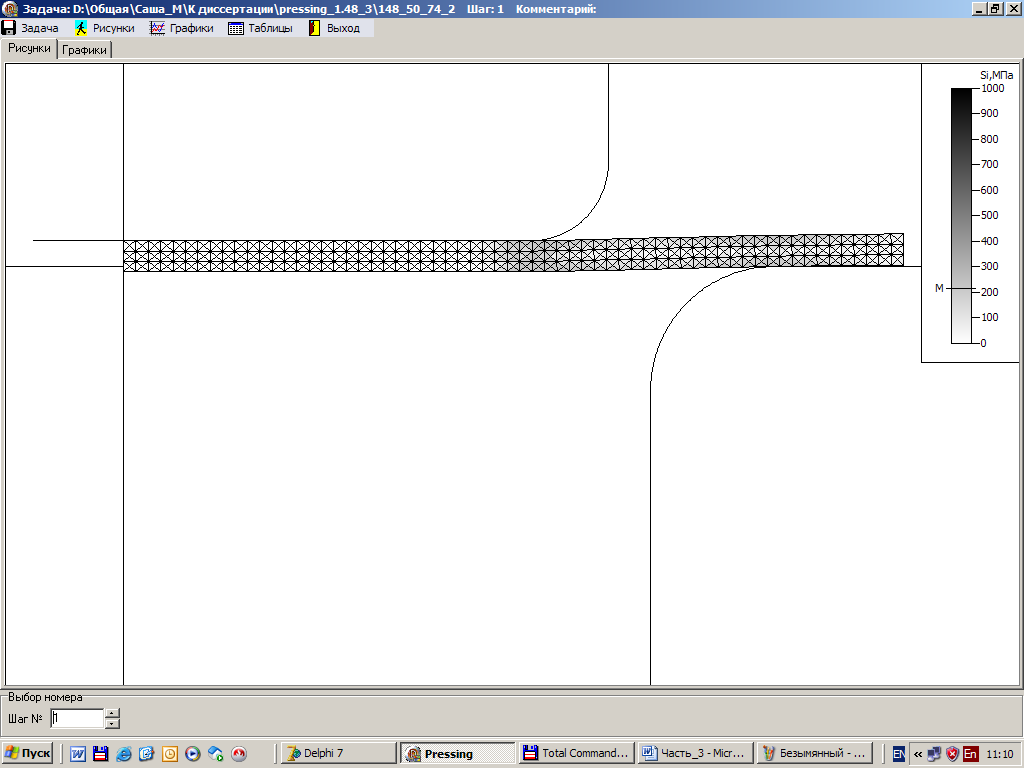Click the Рисунки toolbar item with running figure
This screenshot has height=768, width=1024.
104,28
